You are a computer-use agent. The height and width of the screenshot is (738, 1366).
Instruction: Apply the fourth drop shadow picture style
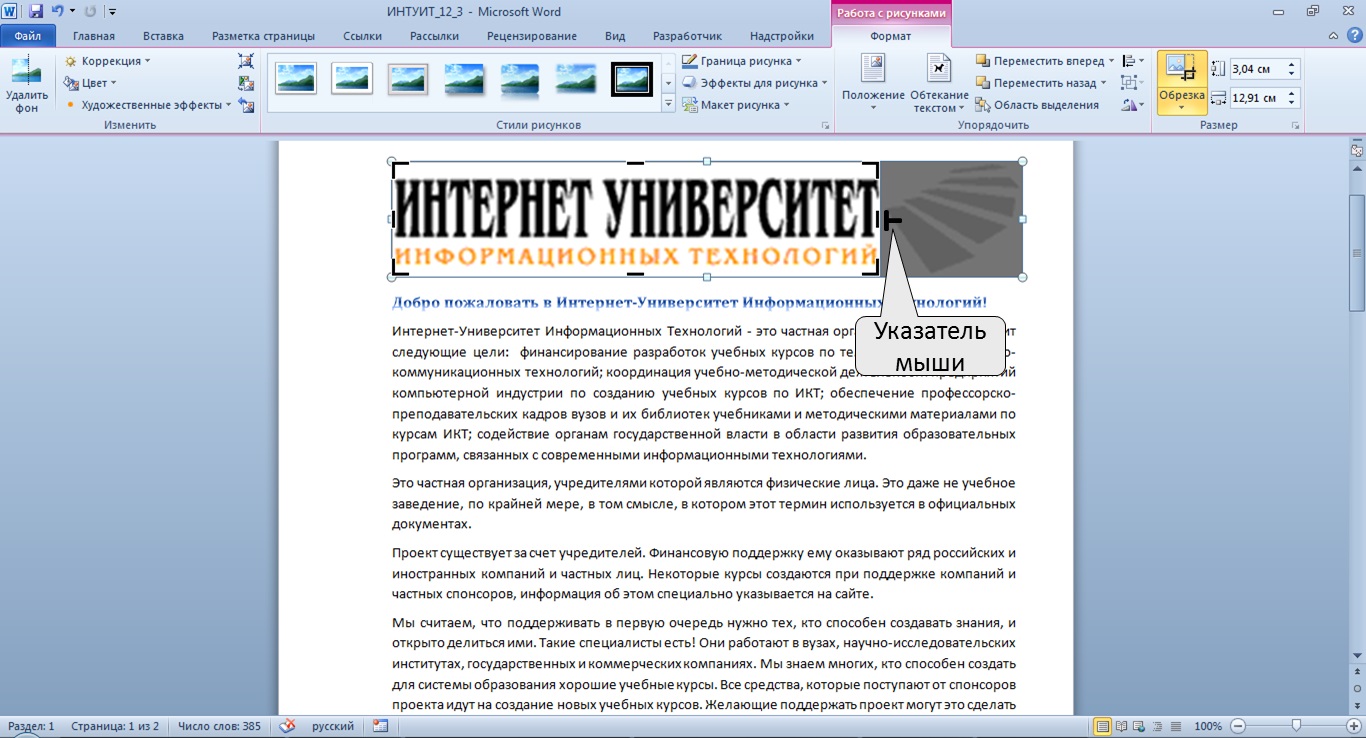coord(464,78)
